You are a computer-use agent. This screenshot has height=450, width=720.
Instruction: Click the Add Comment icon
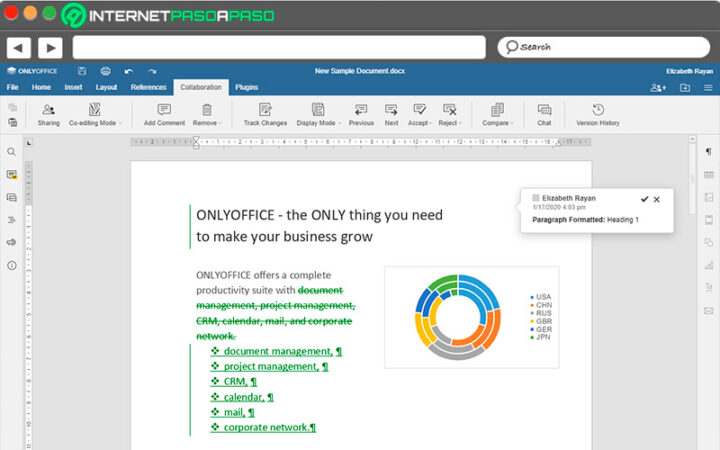click(x=163, y=110)
